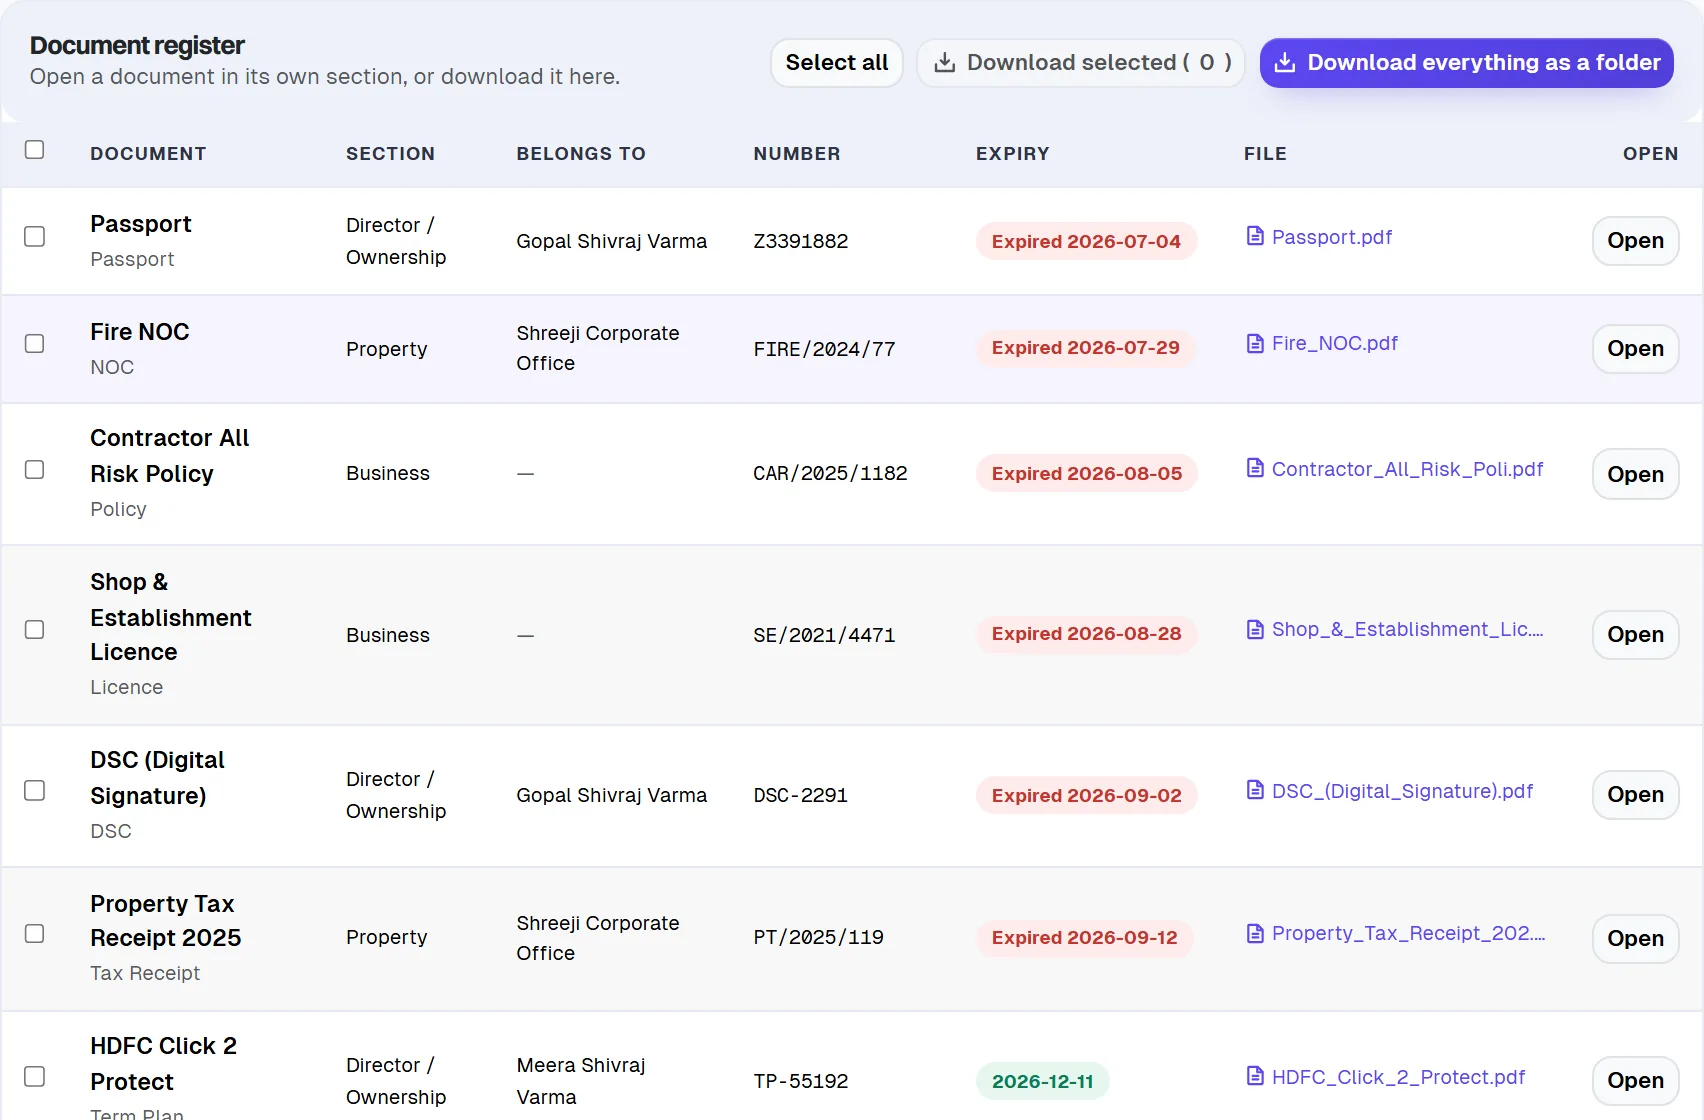Click the file icon next to Passport.pdf
Viewport: 1704px width, 1120px height.
point(1255,236)
